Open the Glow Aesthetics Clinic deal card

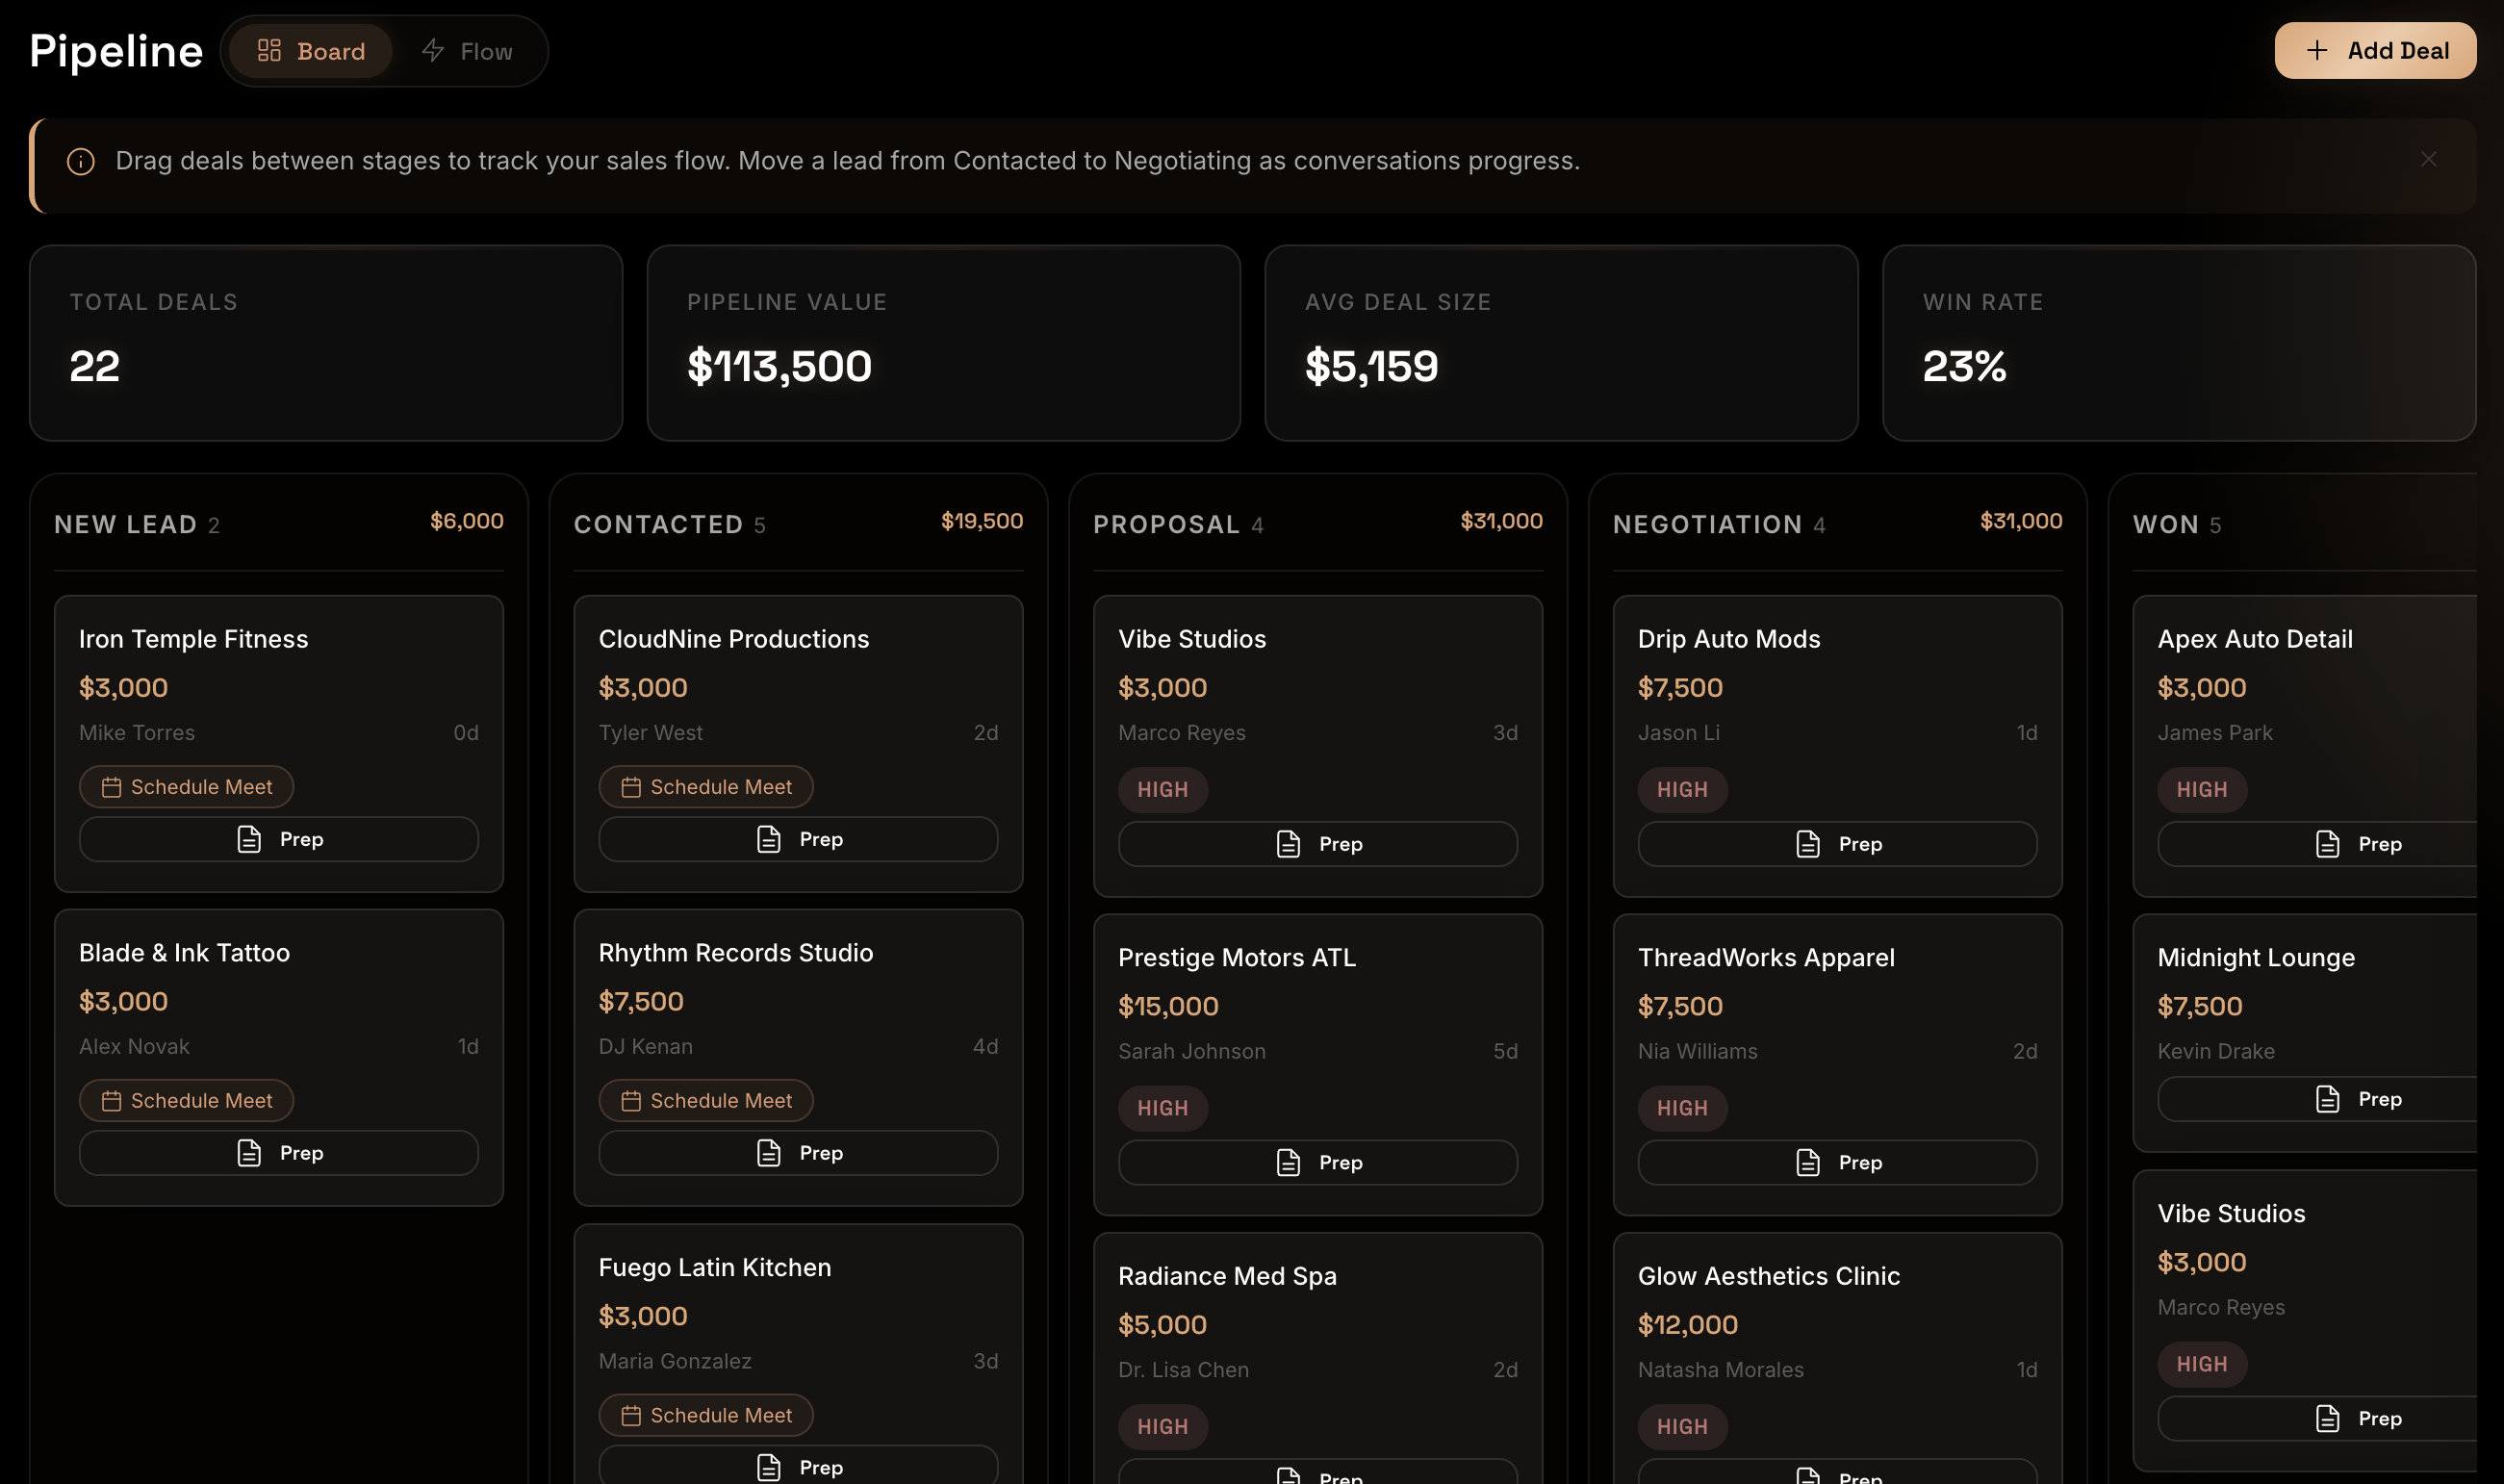pyautogui.click(x=1768, y=1277)
